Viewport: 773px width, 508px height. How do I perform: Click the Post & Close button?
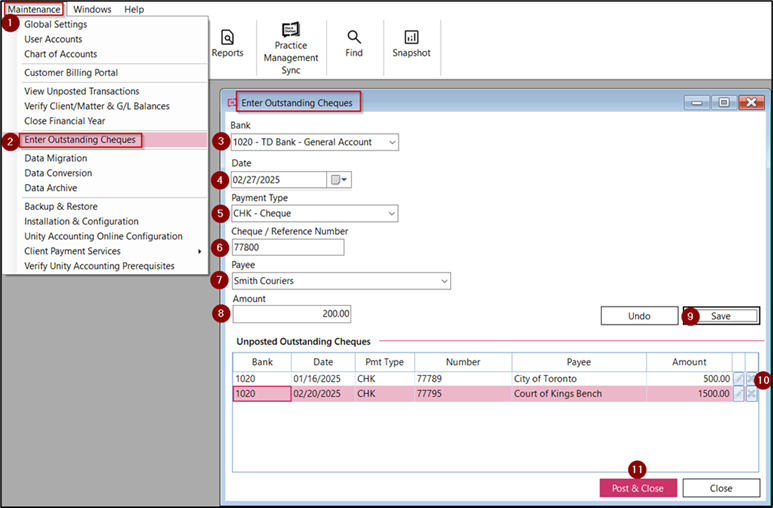pyautogui.click(x=638, y=488)
